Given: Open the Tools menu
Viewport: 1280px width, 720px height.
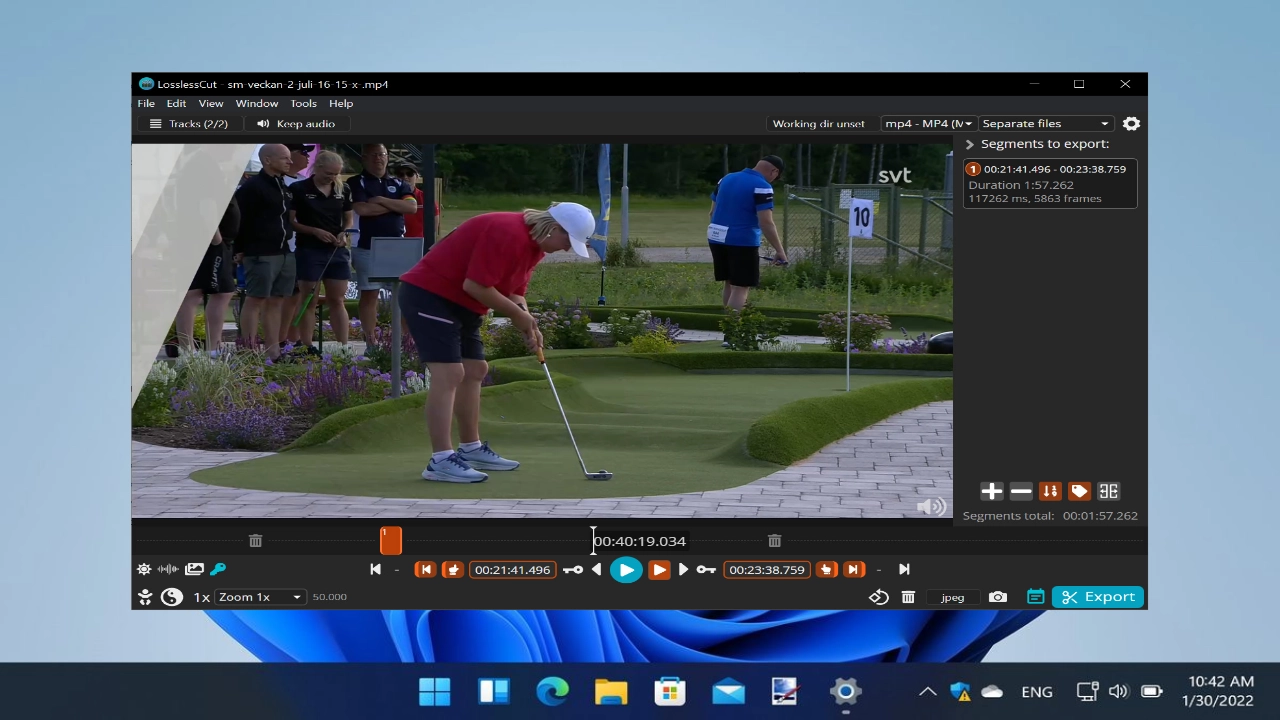Looking at the screenshot, I should 303,103.
